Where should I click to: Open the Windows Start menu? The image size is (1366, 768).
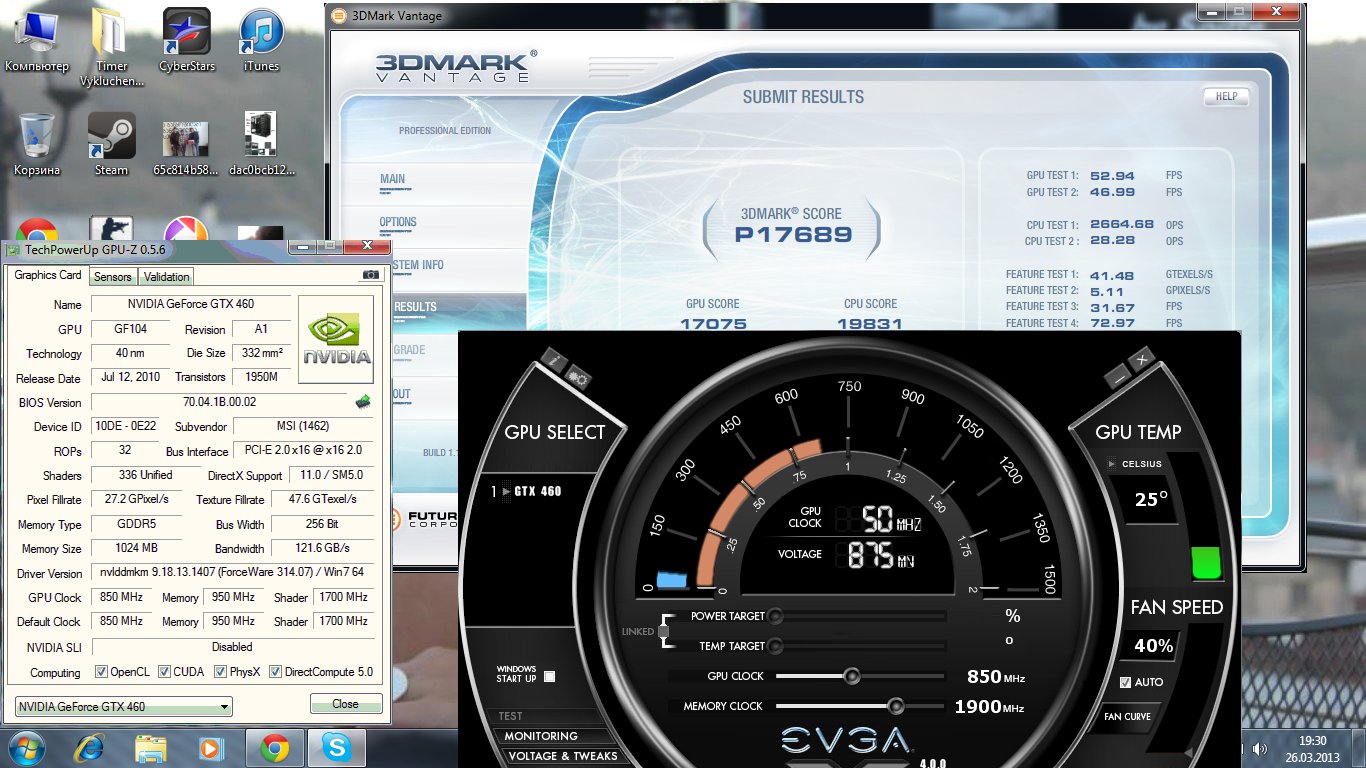pos(26,747)
